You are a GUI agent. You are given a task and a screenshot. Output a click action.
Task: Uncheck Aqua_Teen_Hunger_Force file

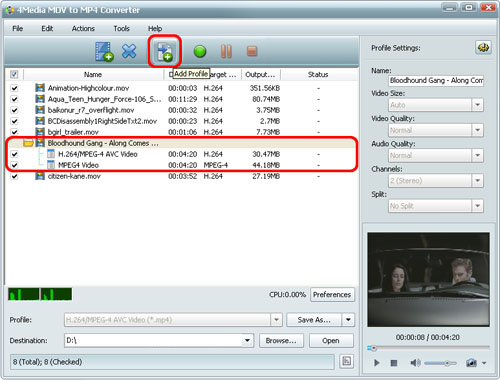pos(14,99)
